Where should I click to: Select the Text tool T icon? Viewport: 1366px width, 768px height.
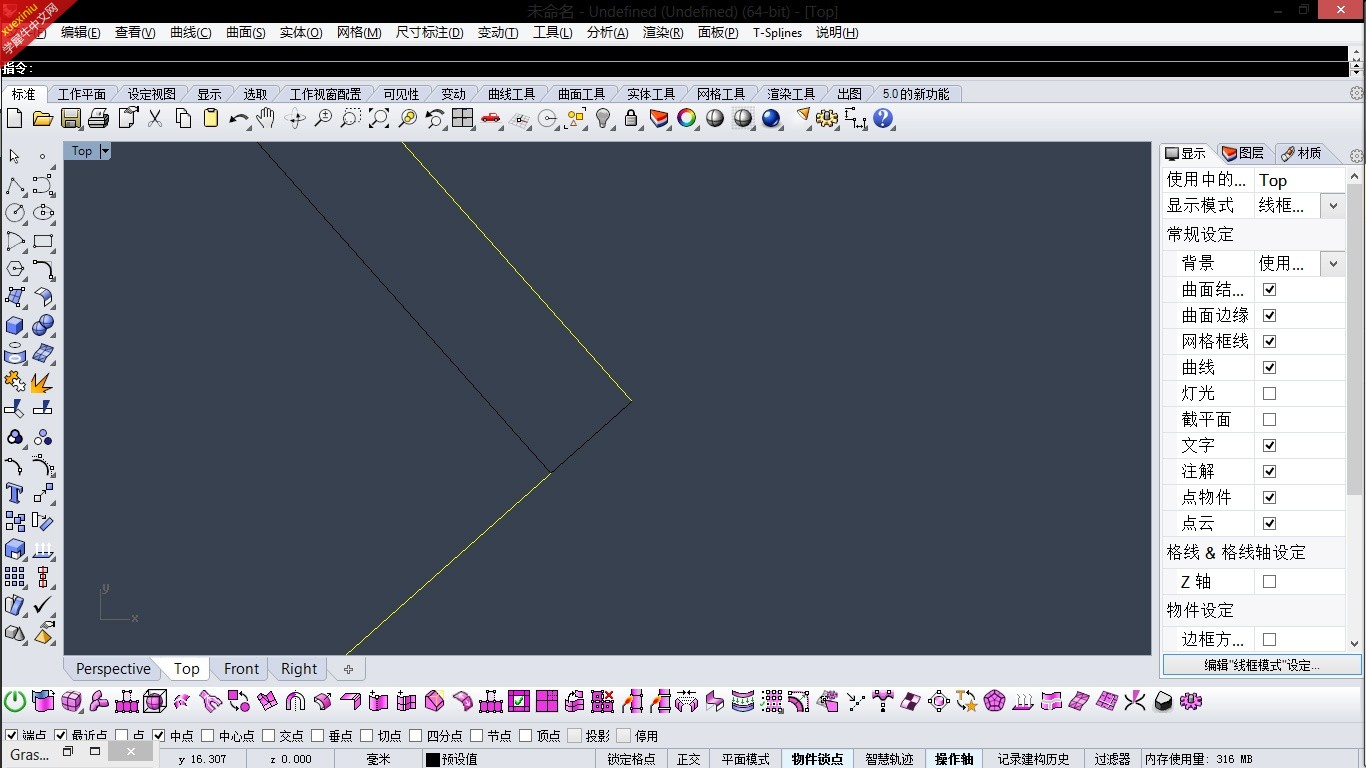click(x=15, y=493)
